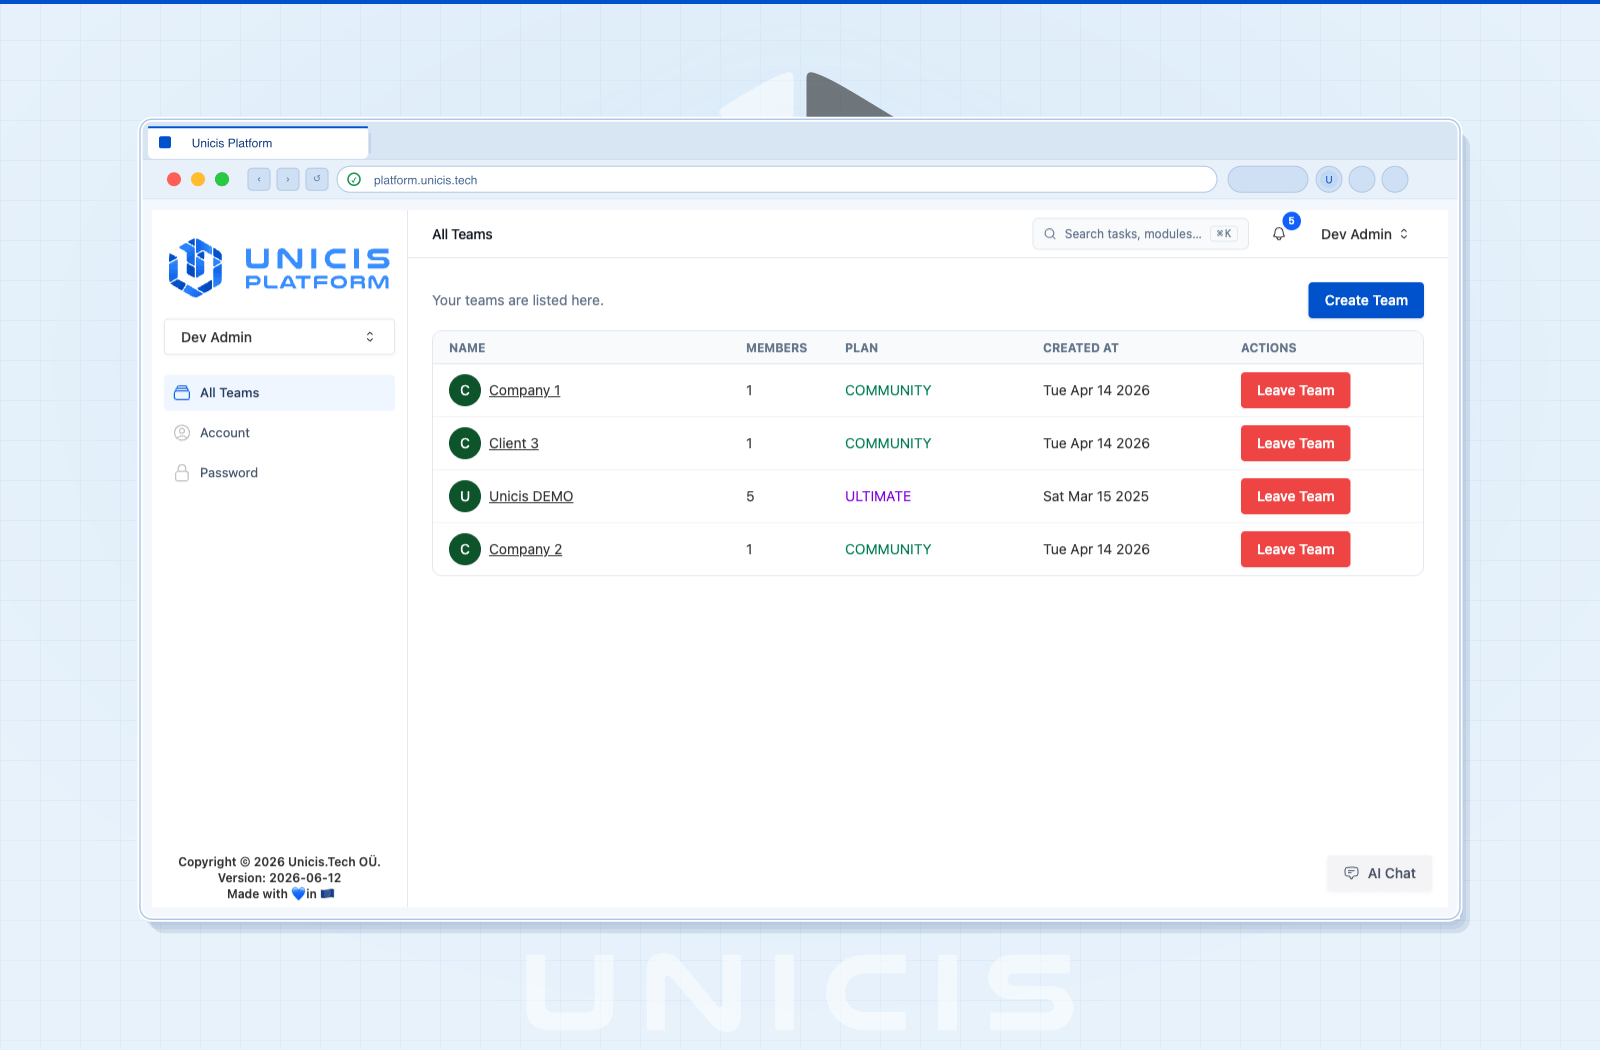This screenshot has height=1050, width=1600.
Task: Click the red window close dot
Action: [174, 179]
